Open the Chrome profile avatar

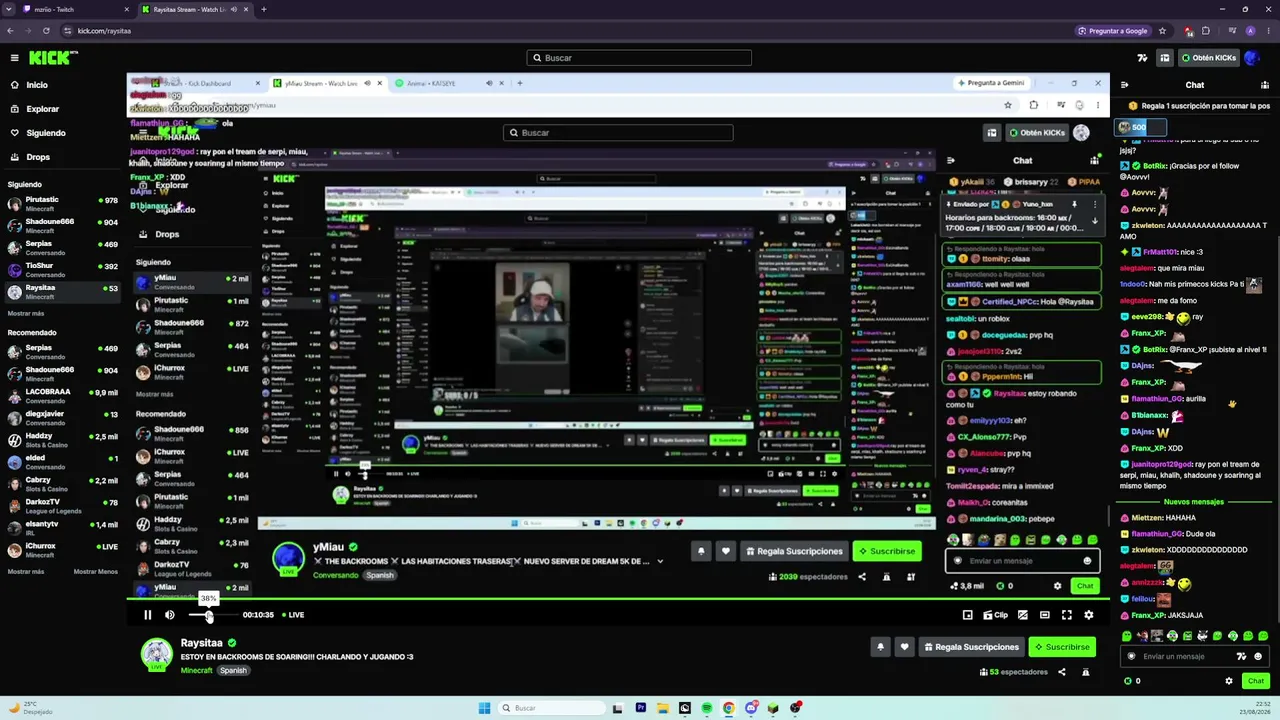pos(1250,31)
